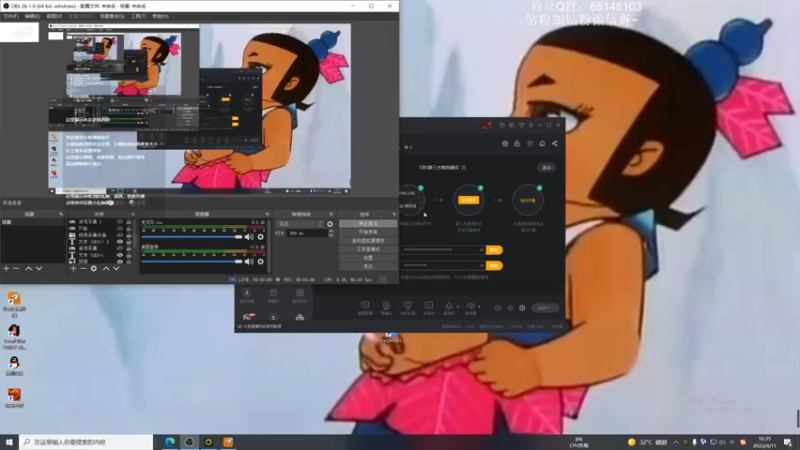The height and width of the screenshot is (450, 800).
Task: Mute the 麦克风/Aux mixer channel
Action: pos(249,237)
